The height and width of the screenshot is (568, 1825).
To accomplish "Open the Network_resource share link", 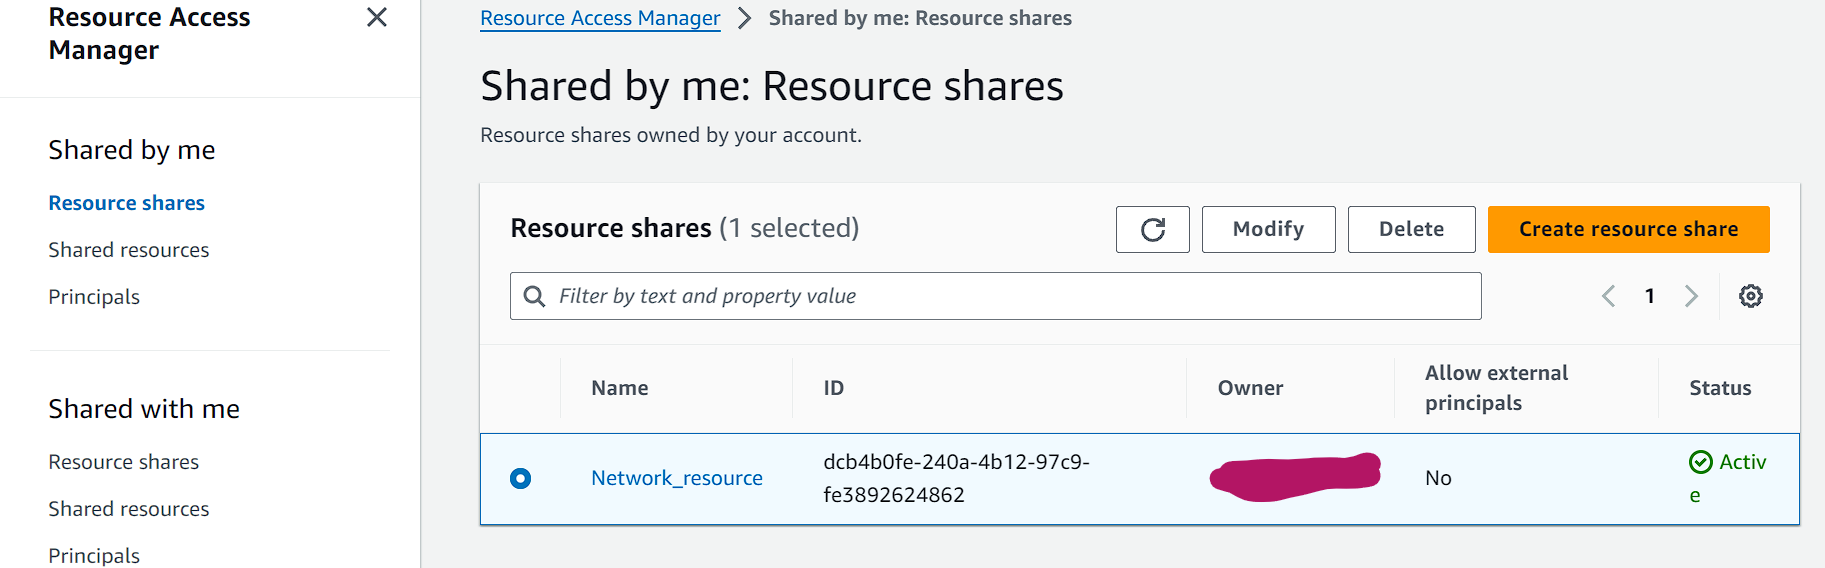I will point(677,478).
